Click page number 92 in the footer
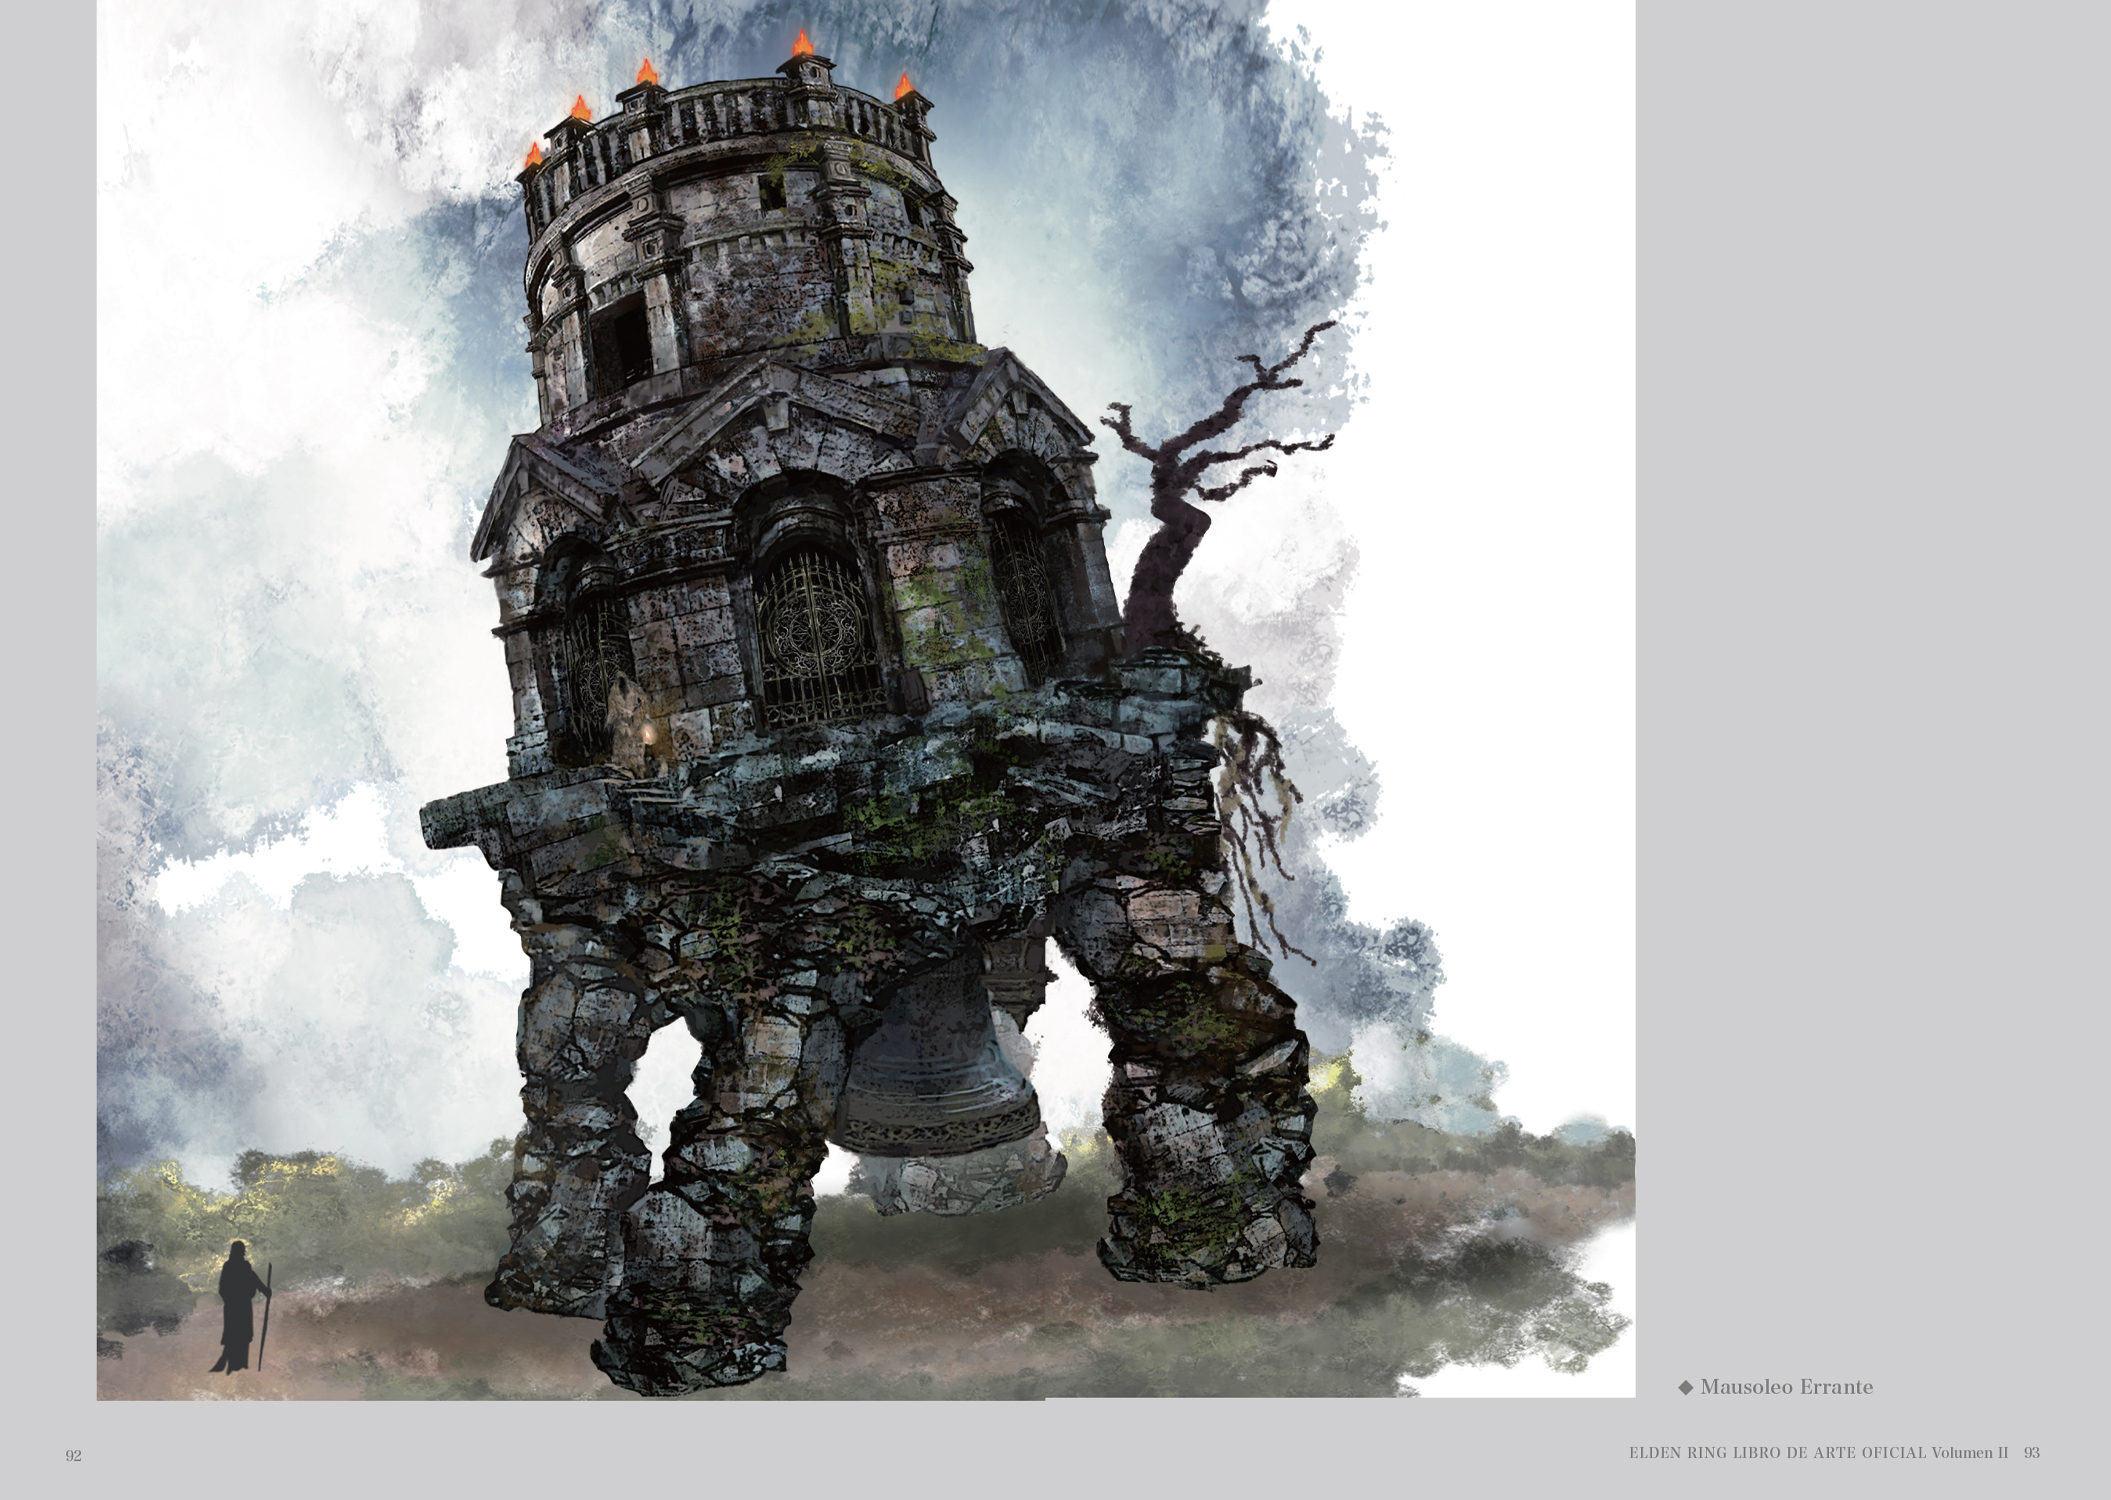The width and height of the screenshot is (2111, 1500). tap(73, 1456)
